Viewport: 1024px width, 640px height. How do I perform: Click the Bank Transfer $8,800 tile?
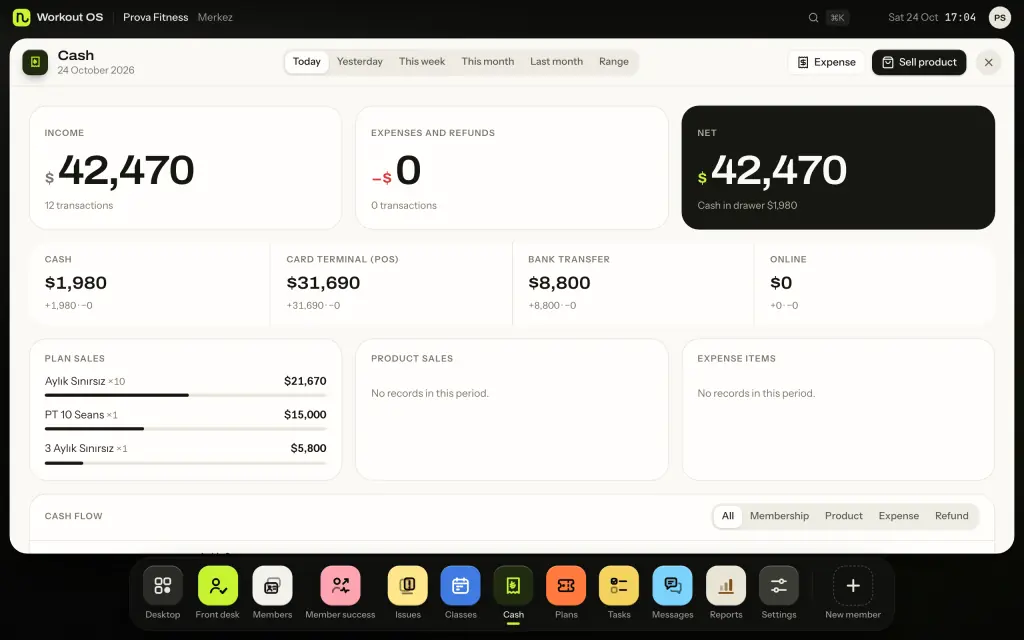pyautogui.click(x=633, y=283)
